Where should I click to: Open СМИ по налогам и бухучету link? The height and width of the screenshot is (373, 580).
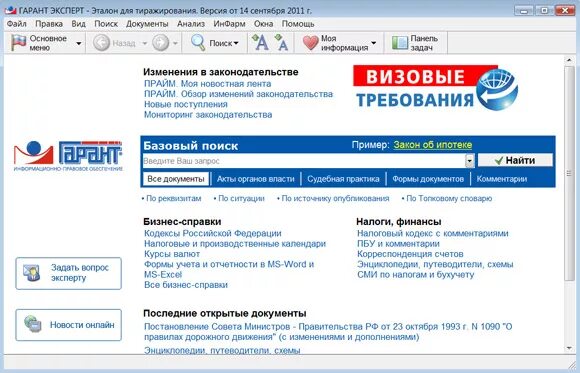(415, 275)
